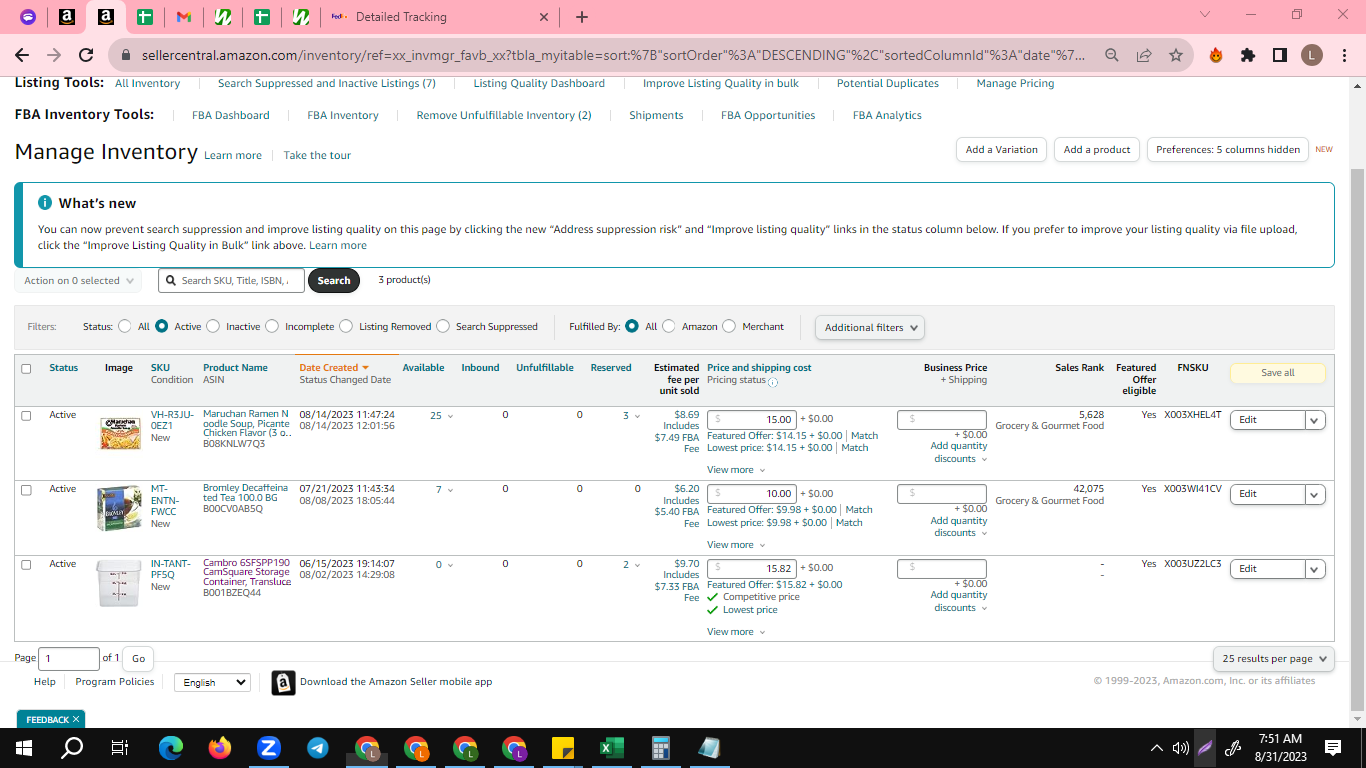
Task: Open Excel from the taskbar
Action: click(x=611, y=748)
